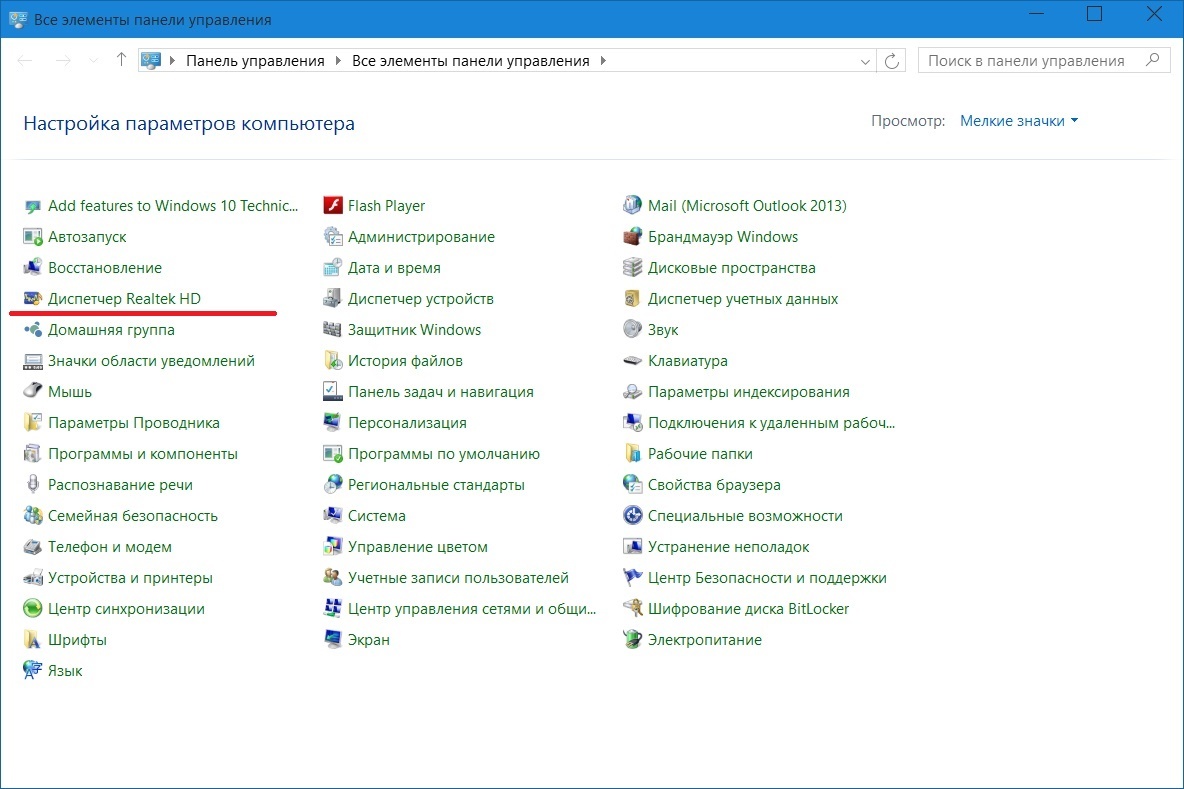Select Все элементы панели управления breadcrumb
Image resolution: width=1184 pixels, height=789 pixels.
pyautogui.click(x=470, y=61)
